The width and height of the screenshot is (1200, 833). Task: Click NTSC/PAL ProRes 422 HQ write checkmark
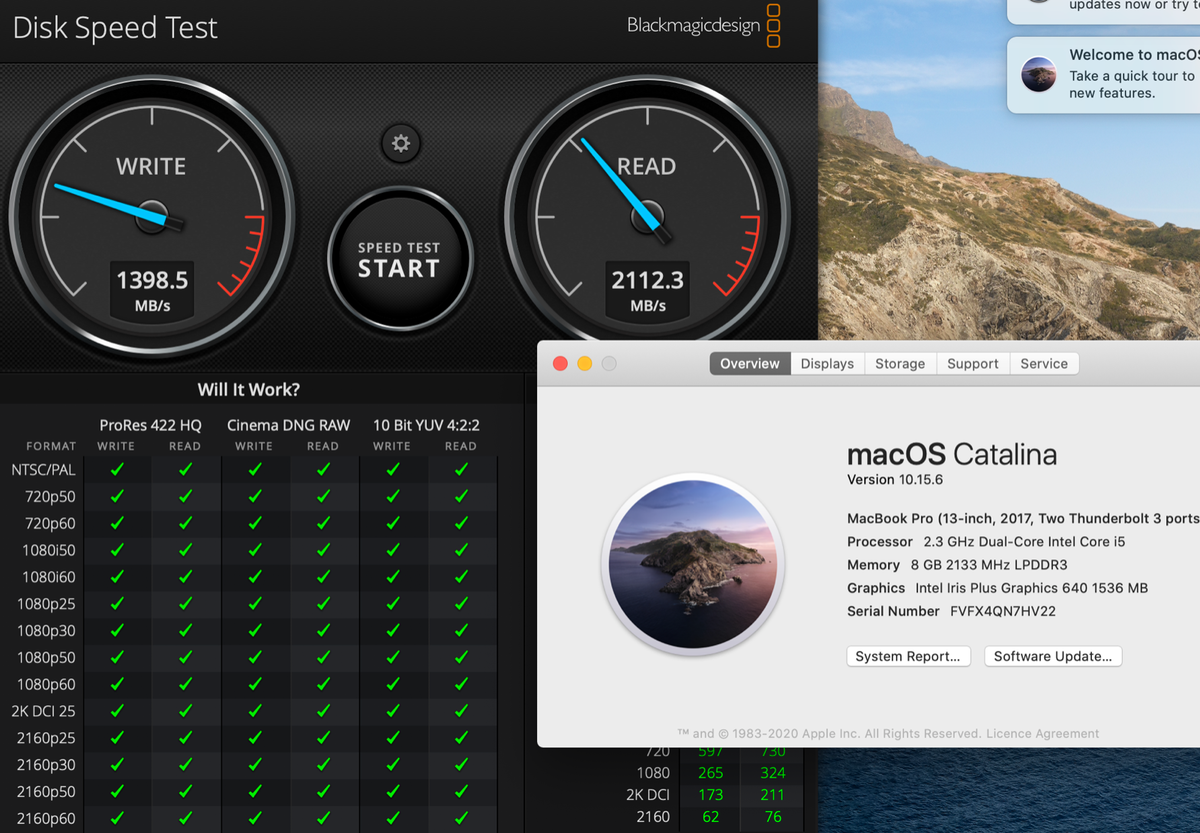point(117,469)
